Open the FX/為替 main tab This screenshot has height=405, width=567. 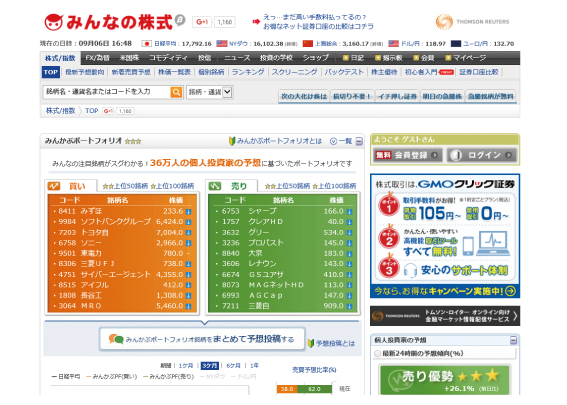(x=97, y=58)
